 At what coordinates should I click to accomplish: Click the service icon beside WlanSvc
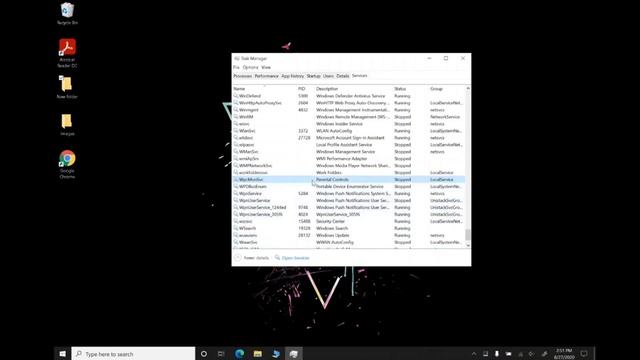[x=236, y=131]
